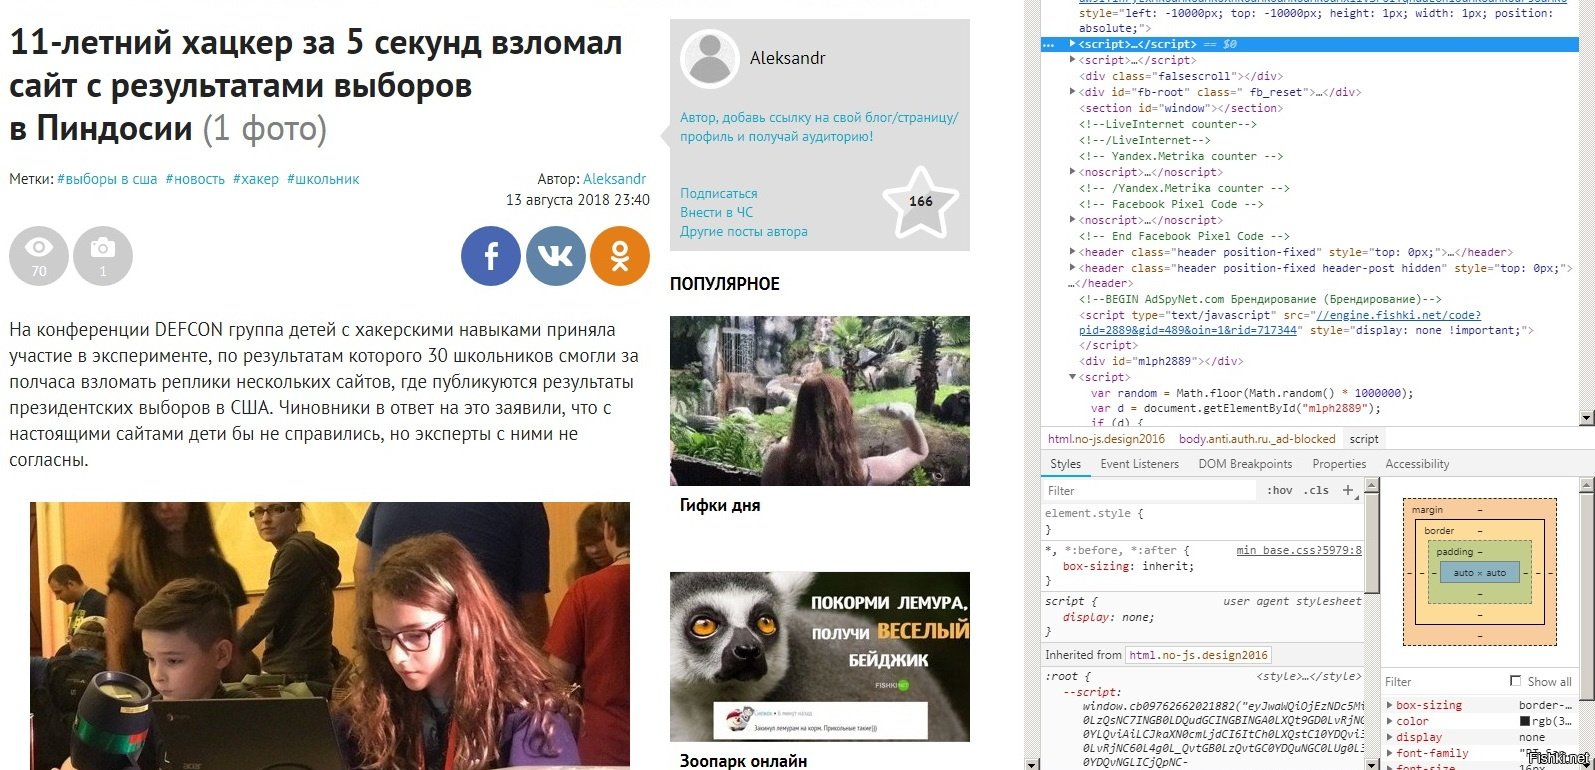Screen dimensions: 1595x770
Task: Click the auto × auto content box
Action: (1480, 573)
